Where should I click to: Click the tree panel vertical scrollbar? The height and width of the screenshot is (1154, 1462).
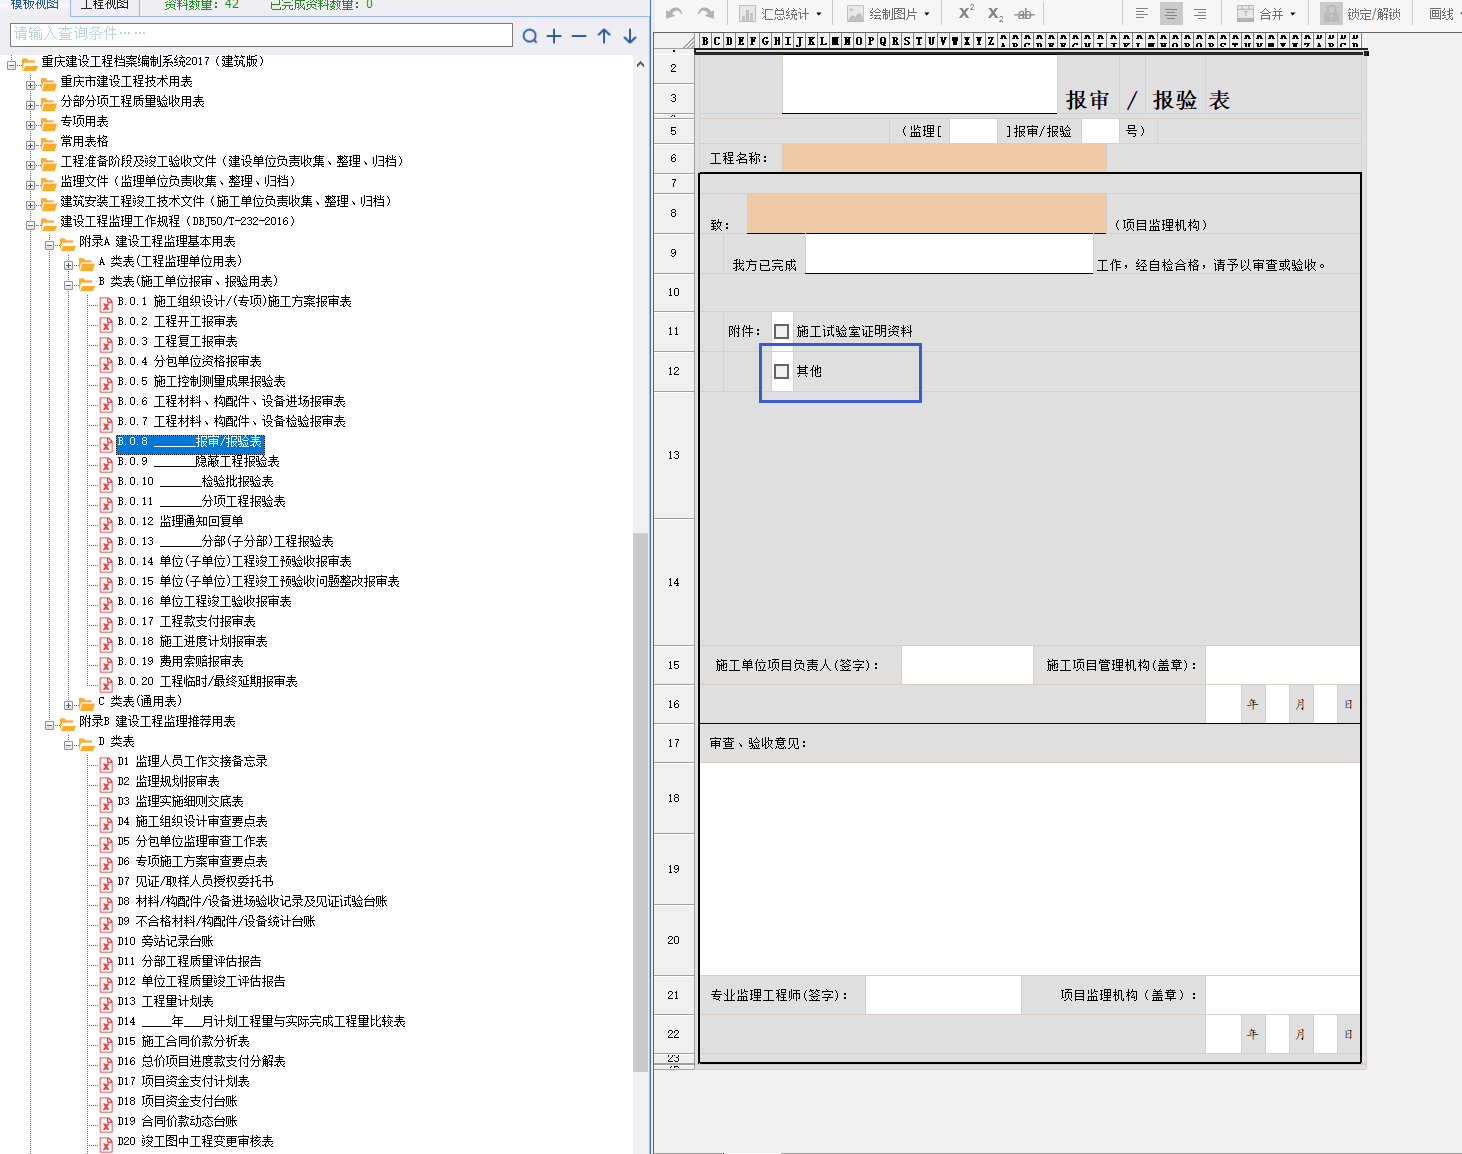coord(640,802)
